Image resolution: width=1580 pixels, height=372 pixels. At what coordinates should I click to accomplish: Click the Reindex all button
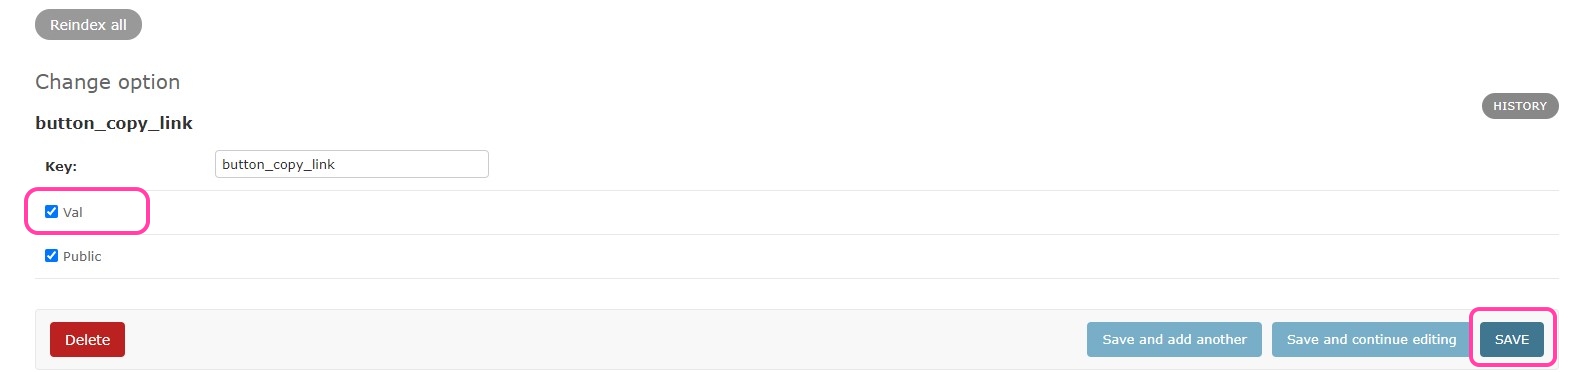[88, 25]
